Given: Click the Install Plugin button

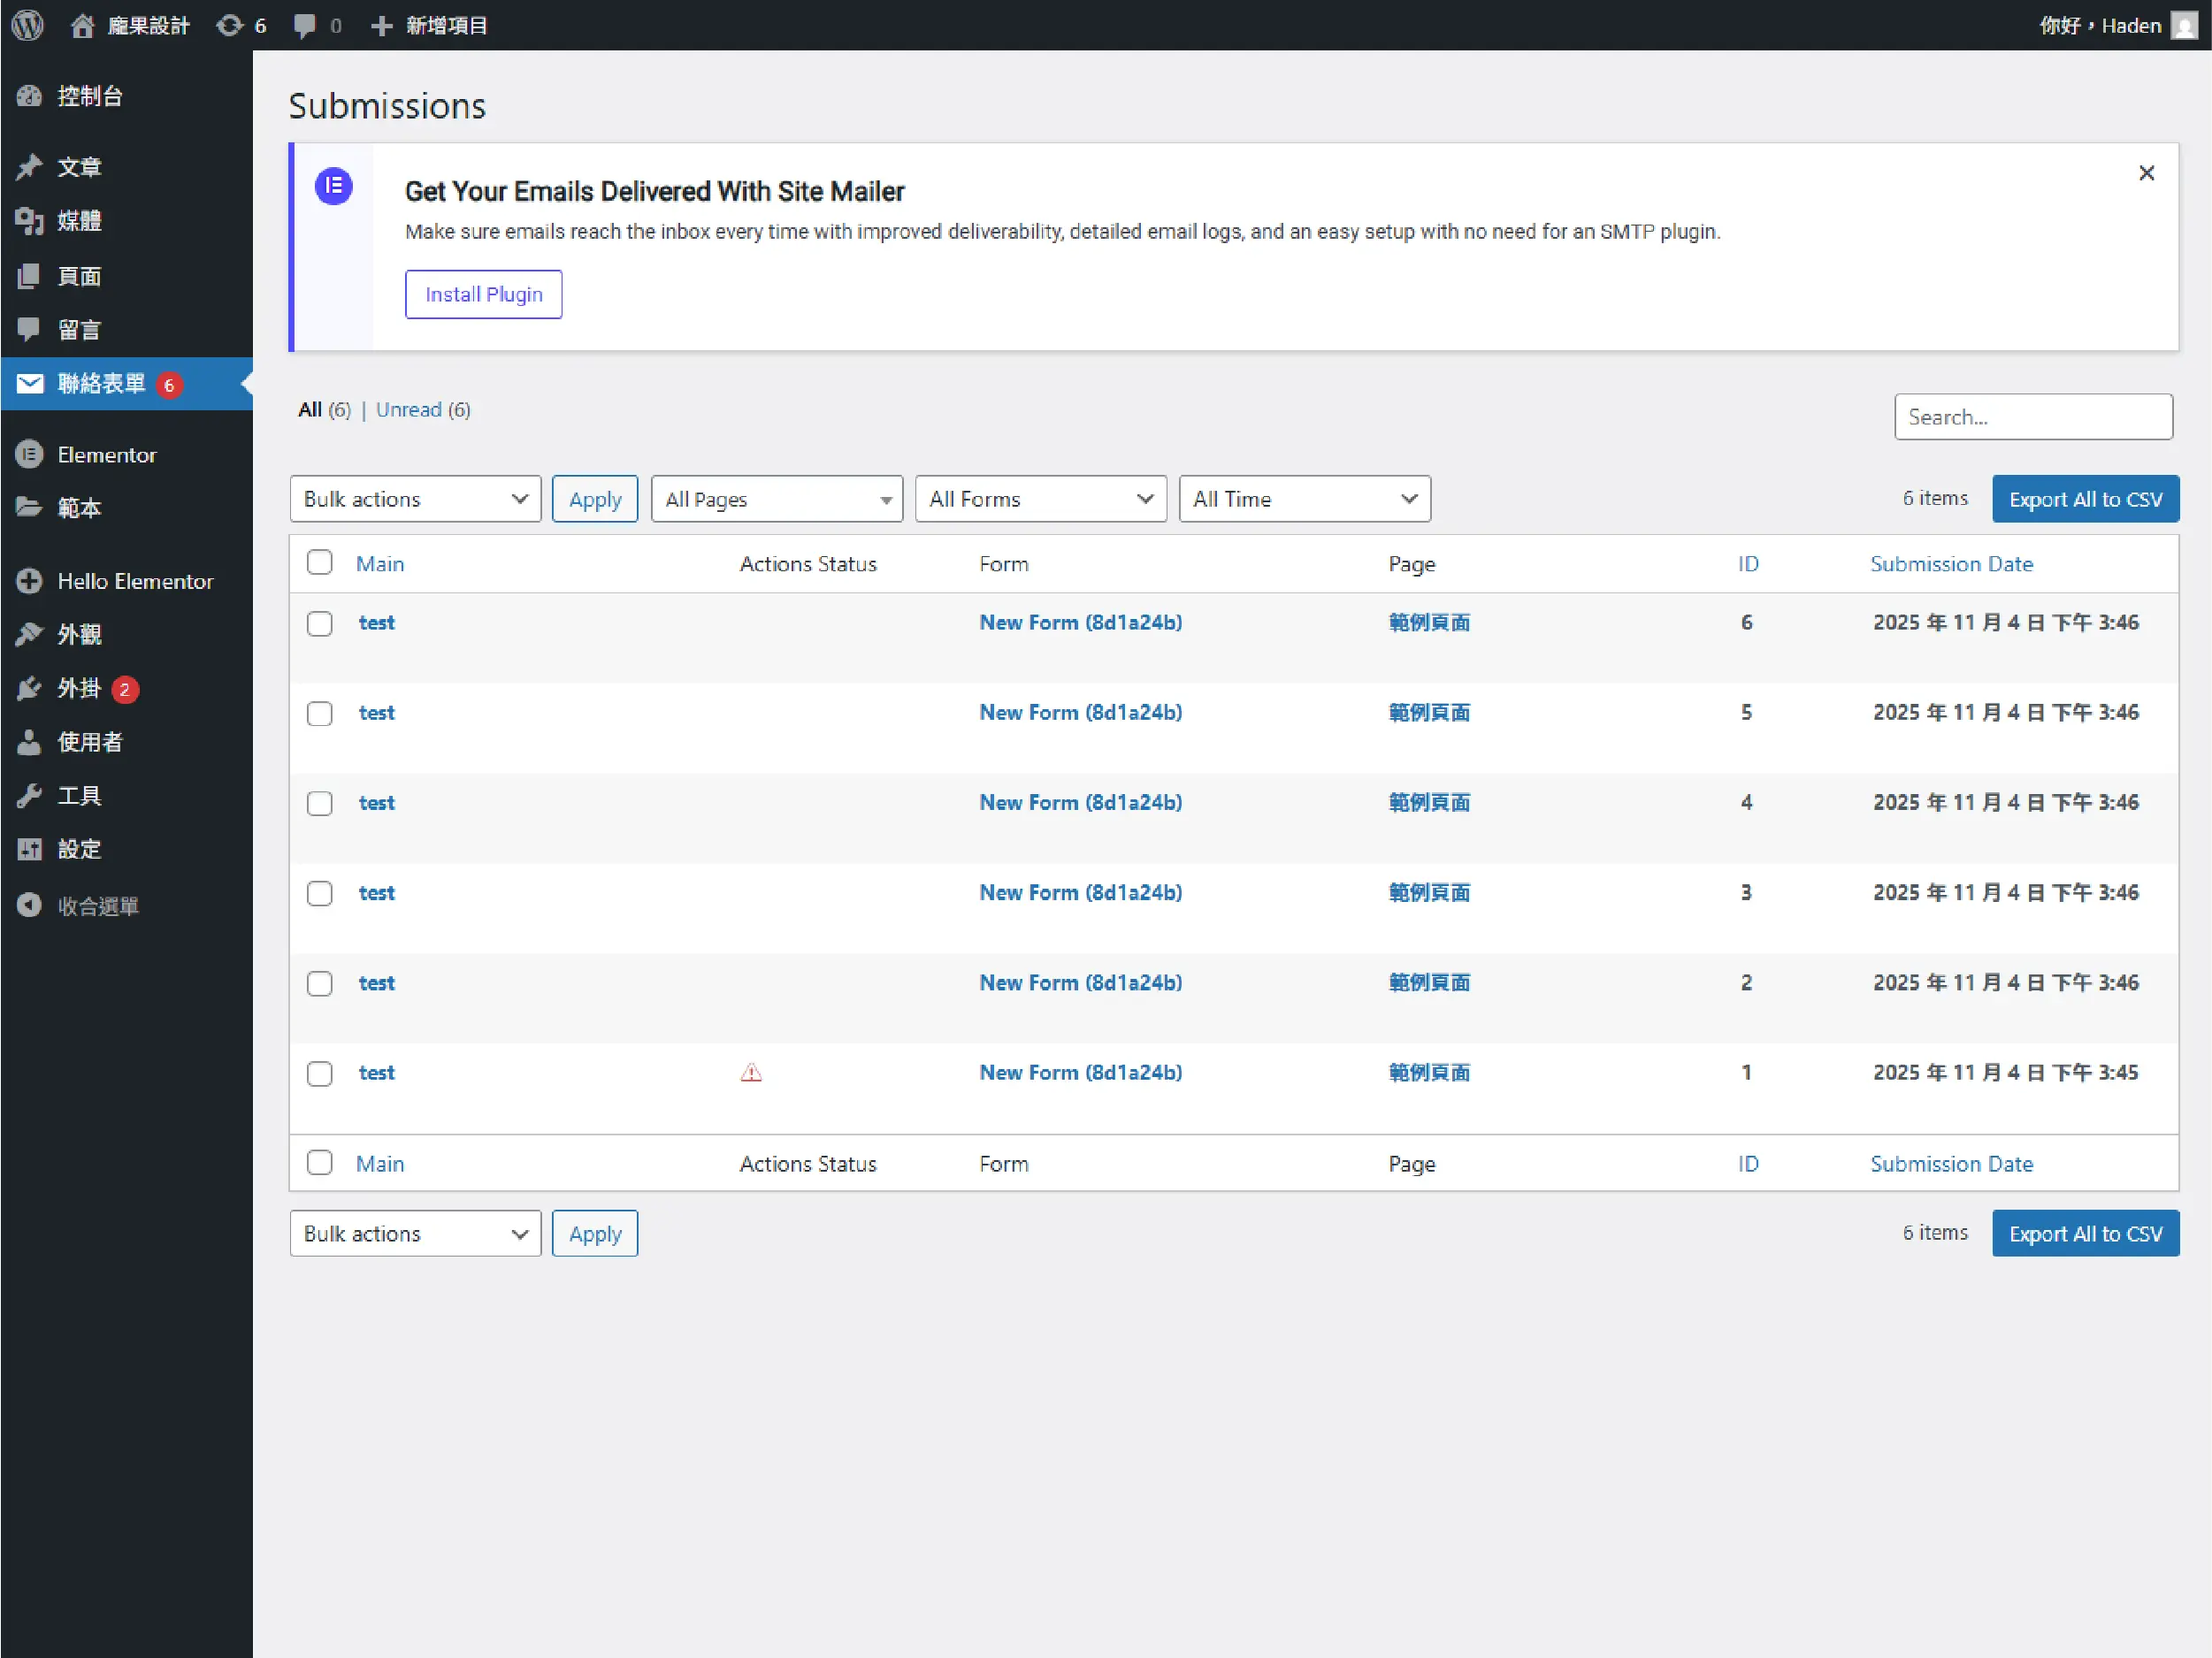Looking at the screenshot, I should [x=483, y=294].
